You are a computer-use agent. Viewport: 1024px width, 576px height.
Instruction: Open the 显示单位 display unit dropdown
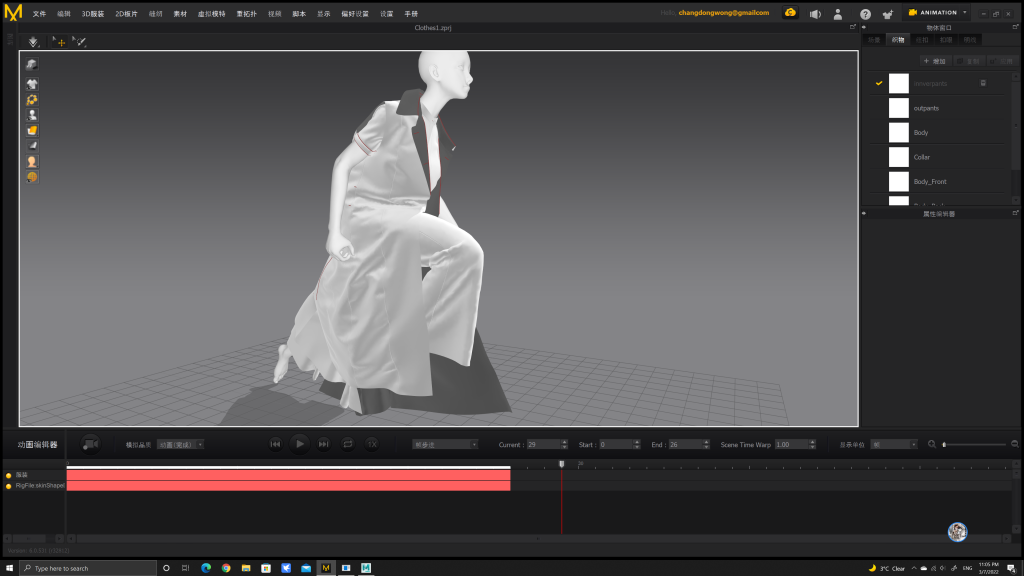(x=893, y=444)
